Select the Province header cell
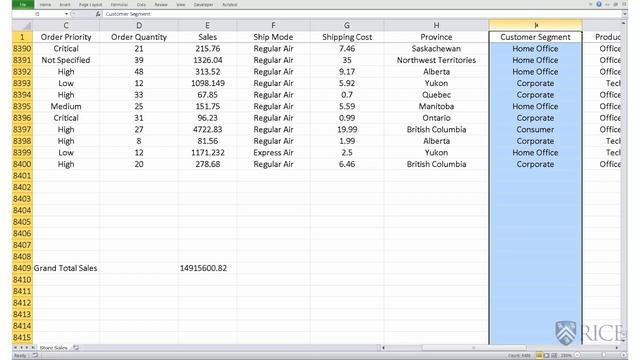640x360 pixels. pos(436,37)
